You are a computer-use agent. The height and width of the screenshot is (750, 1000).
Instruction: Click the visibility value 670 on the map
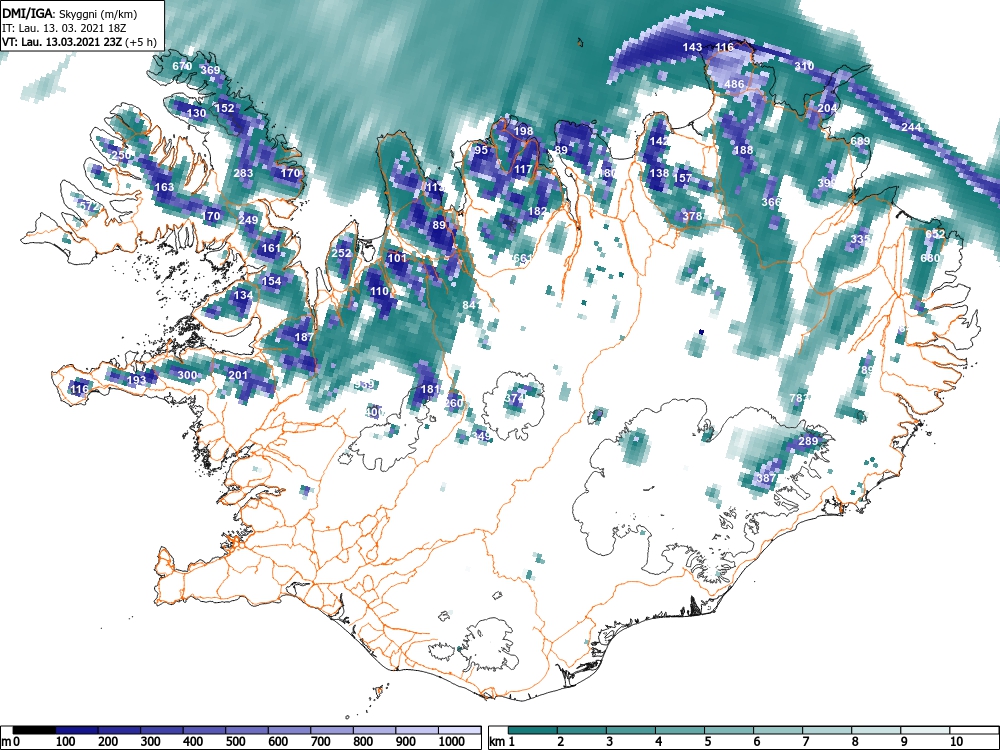pos(182,66)
